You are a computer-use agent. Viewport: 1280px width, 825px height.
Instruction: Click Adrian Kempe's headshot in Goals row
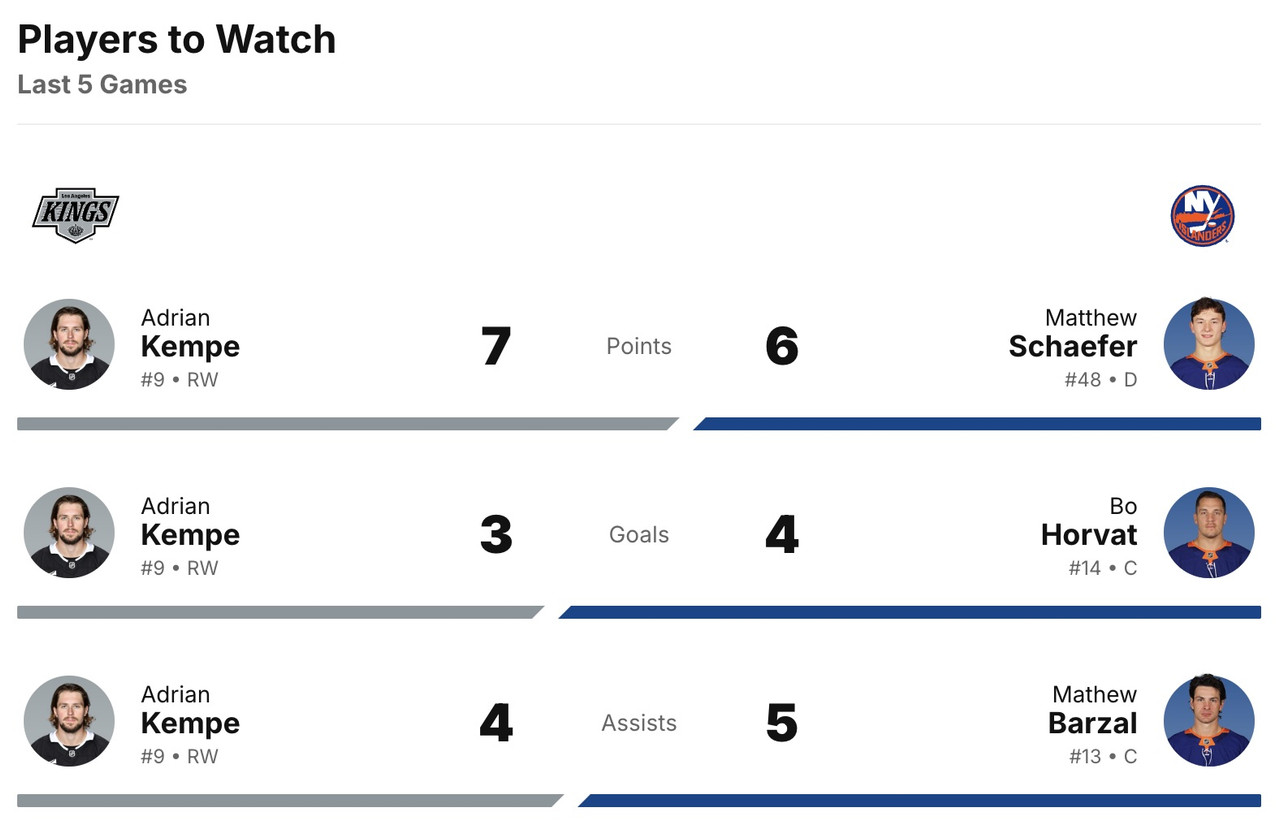coord(69,532)
